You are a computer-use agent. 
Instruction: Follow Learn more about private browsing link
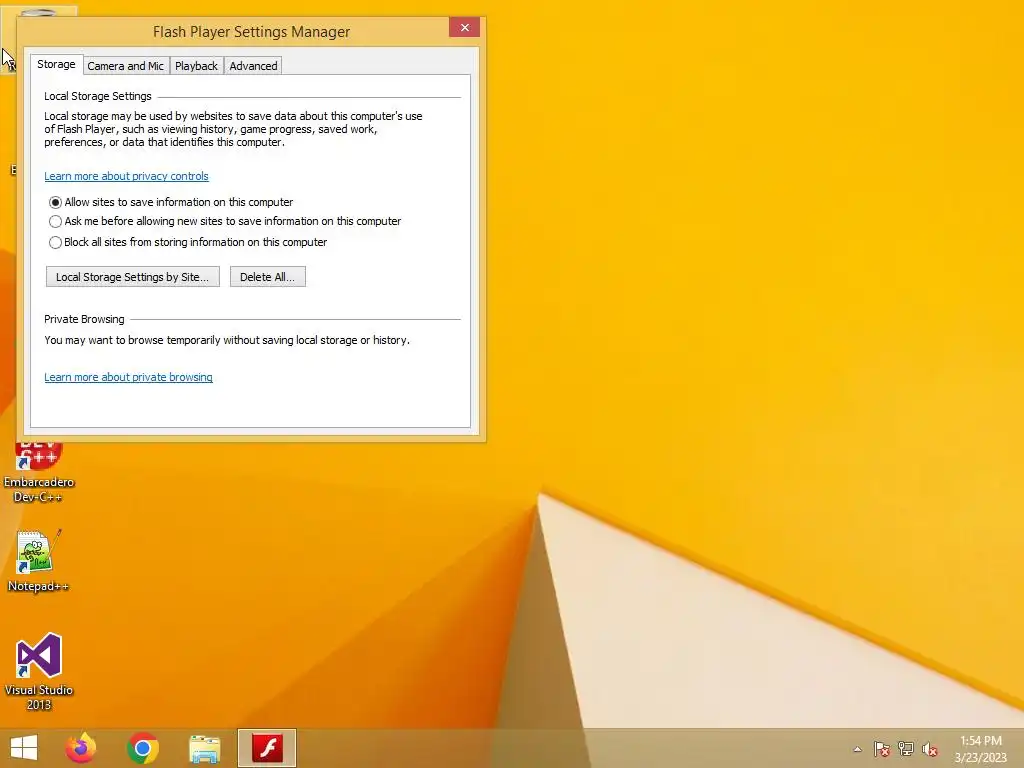pos(128,377)
